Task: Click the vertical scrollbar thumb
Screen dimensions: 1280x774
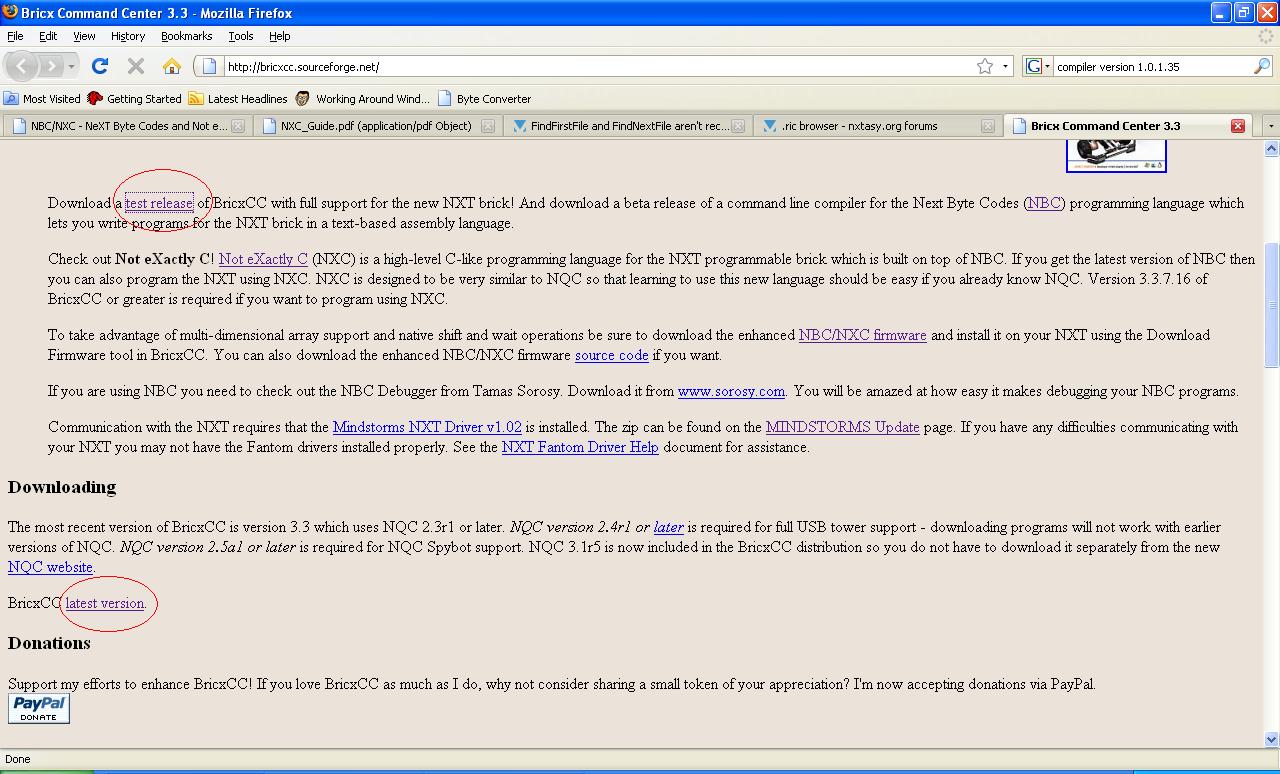Action: (1272, 306)
